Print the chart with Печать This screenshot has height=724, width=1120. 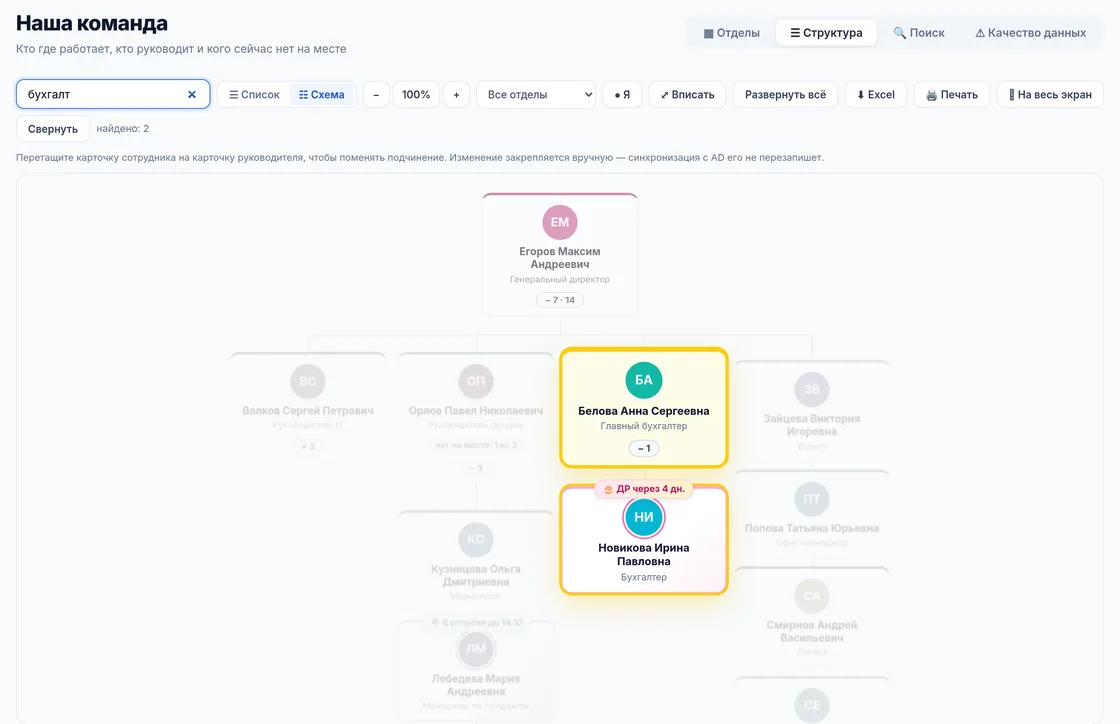click(x=952, y=94)
